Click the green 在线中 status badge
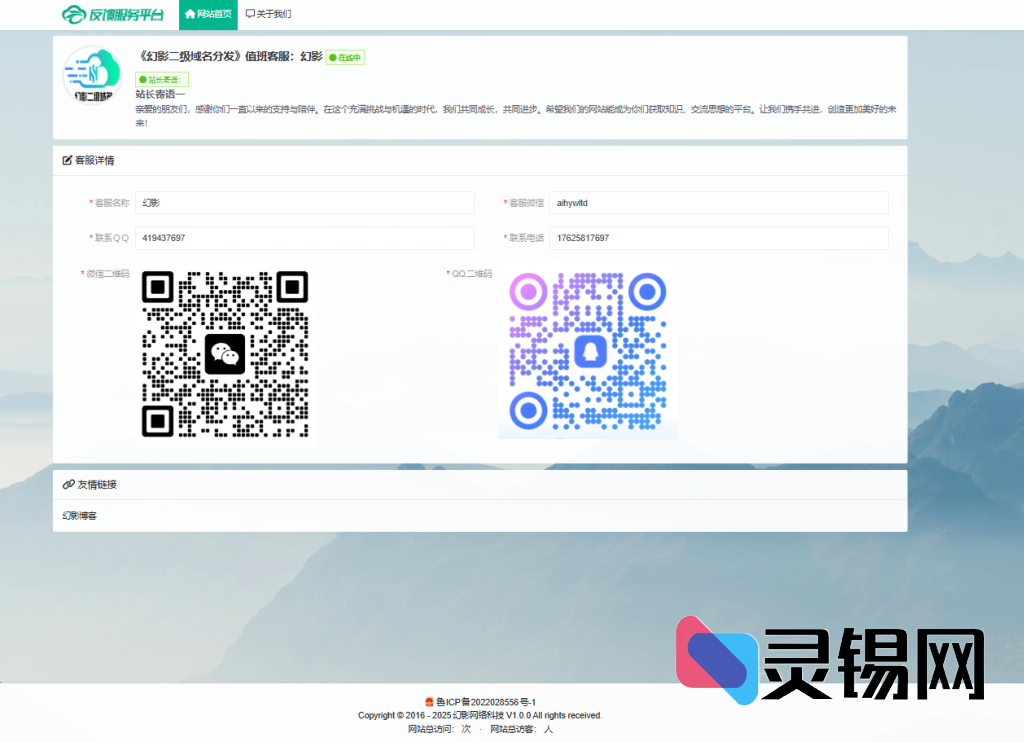1024x742 pixels. pos(345,58)
